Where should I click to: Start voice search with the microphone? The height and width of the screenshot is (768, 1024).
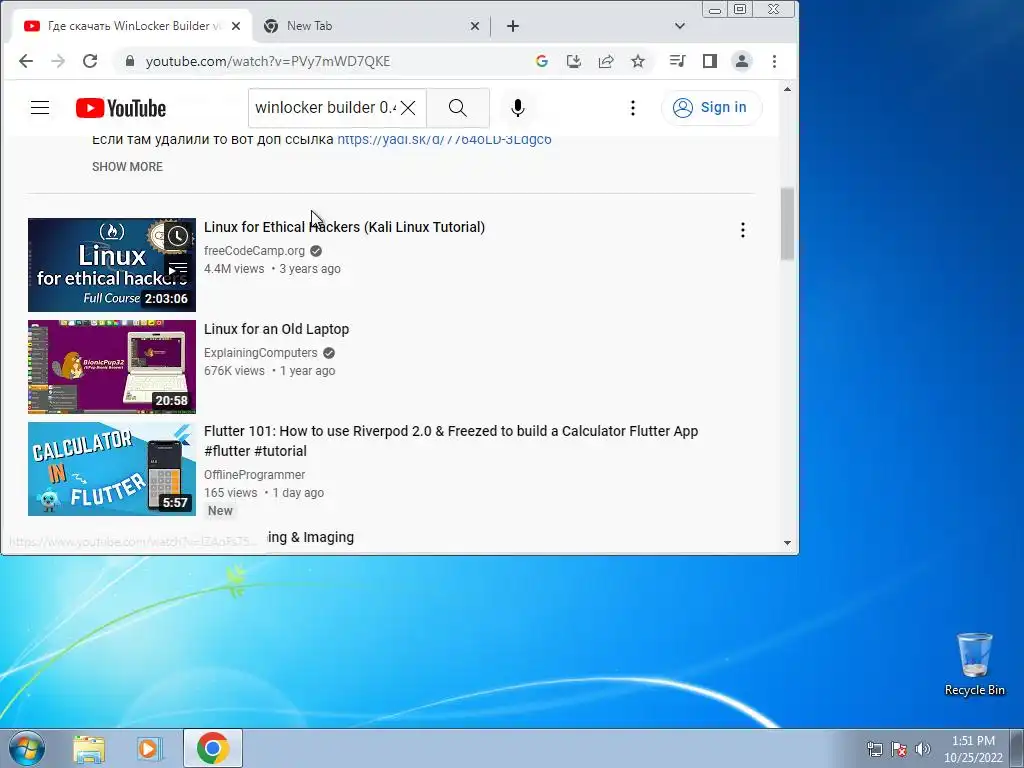click(x=518, y=108)
